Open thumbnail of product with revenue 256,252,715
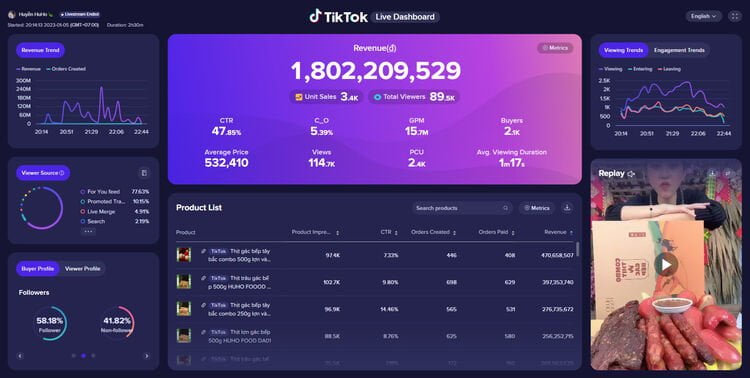The image size is (750, 378). tap(184, 335)
